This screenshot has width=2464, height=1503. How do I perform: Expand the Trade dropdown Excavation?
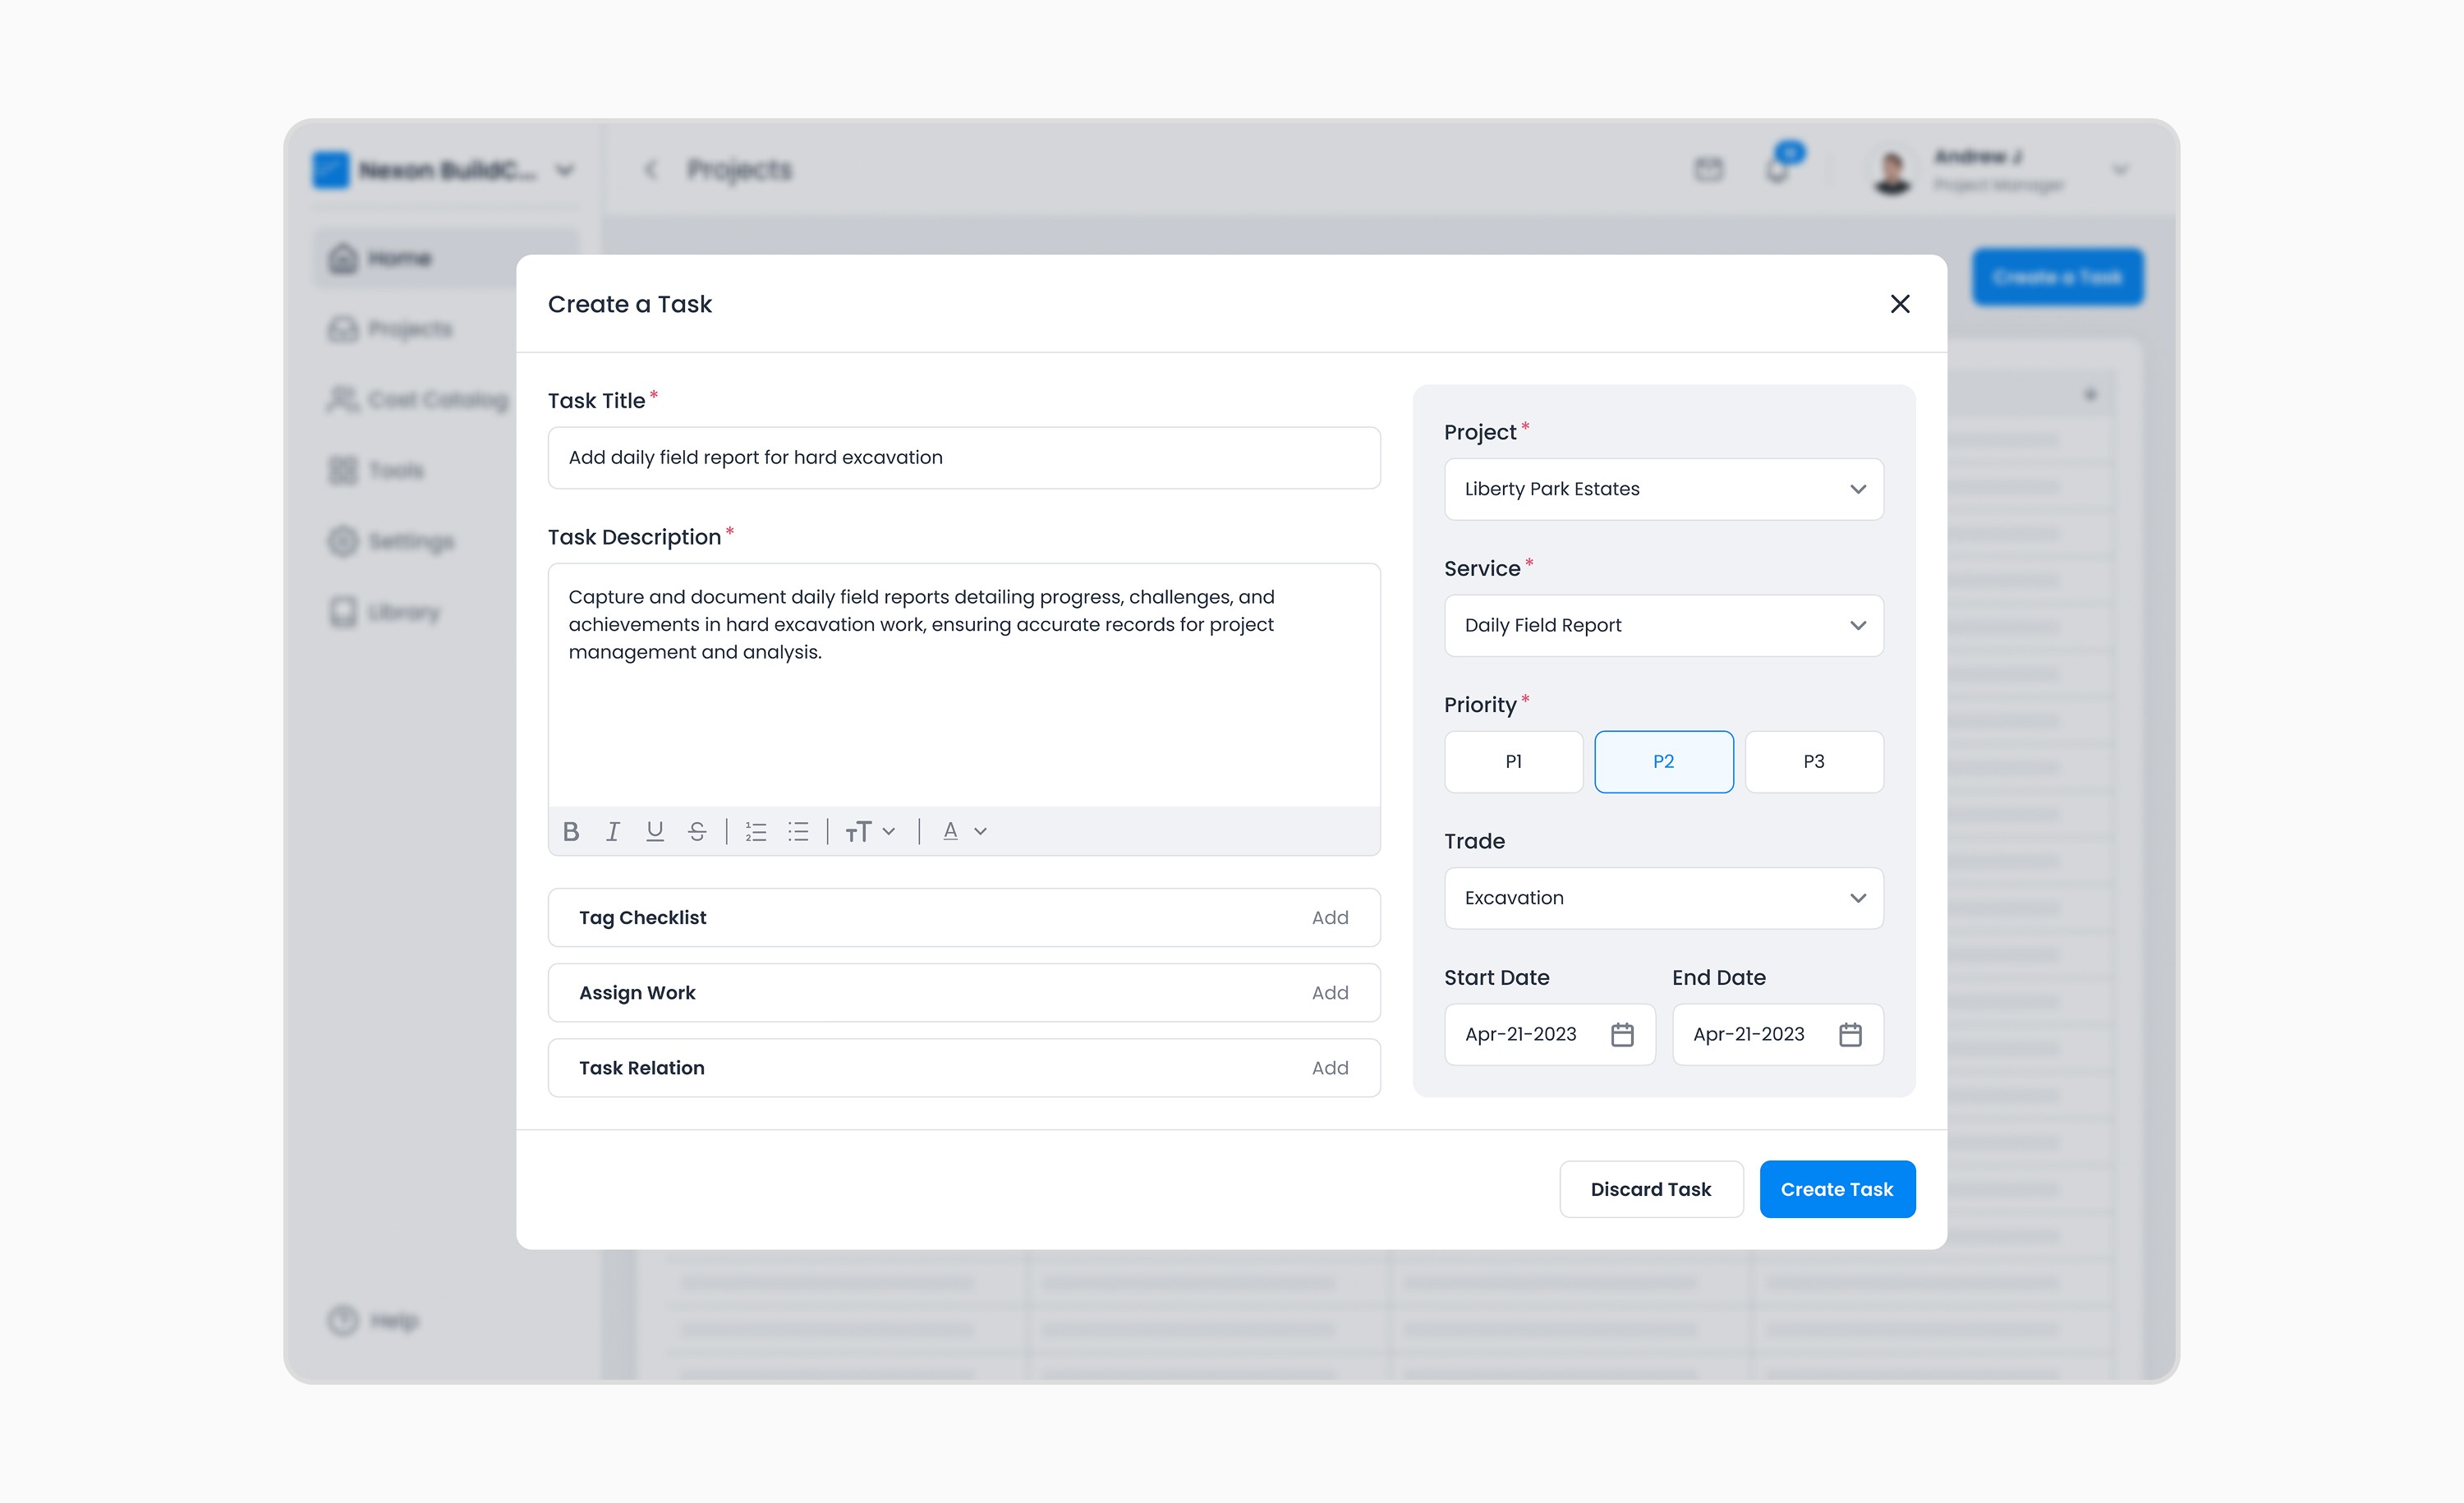point(1664,898)
